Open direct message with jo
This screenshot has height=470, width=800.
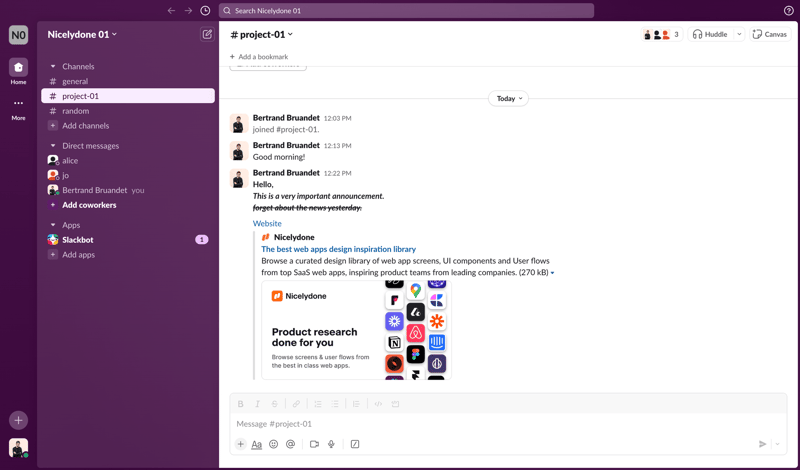[x=128, y=176]
